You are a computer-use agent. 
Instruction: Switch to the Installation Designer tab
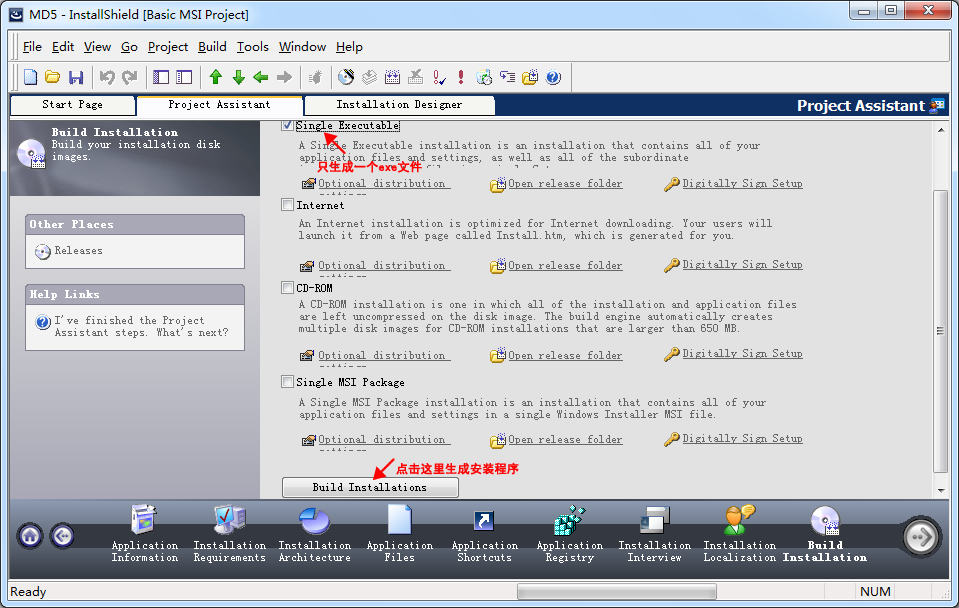coord(399,105)
